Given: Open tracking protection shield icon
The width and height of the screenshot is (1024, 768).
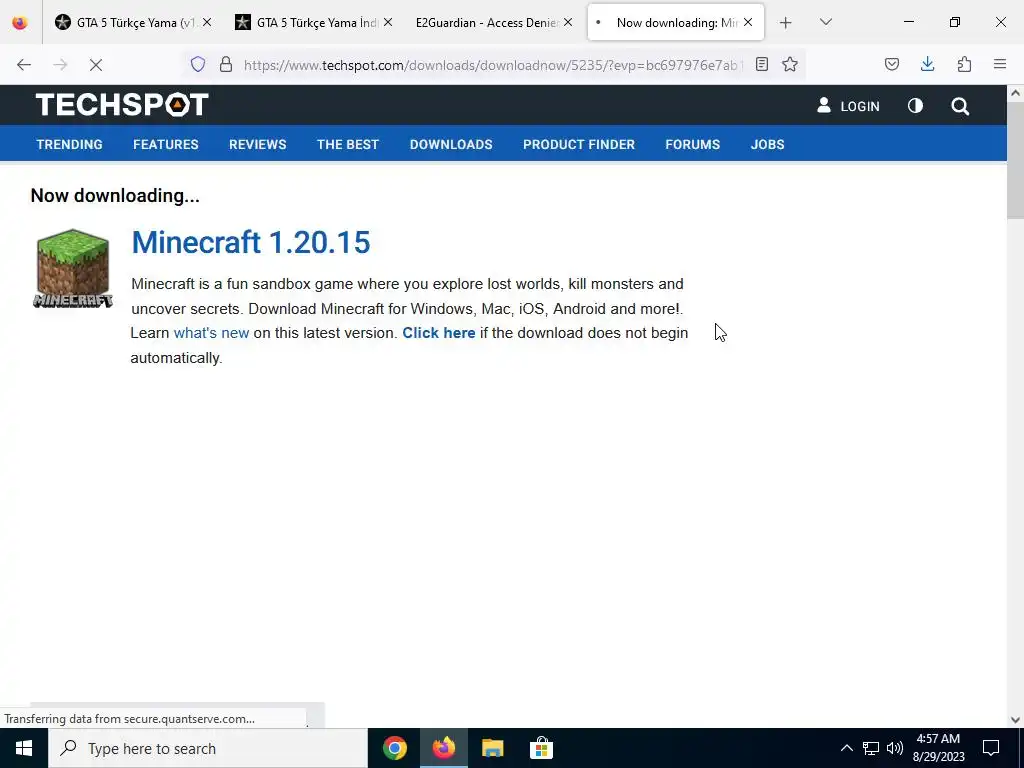Looking at the screenshot, I should [198, 64].
